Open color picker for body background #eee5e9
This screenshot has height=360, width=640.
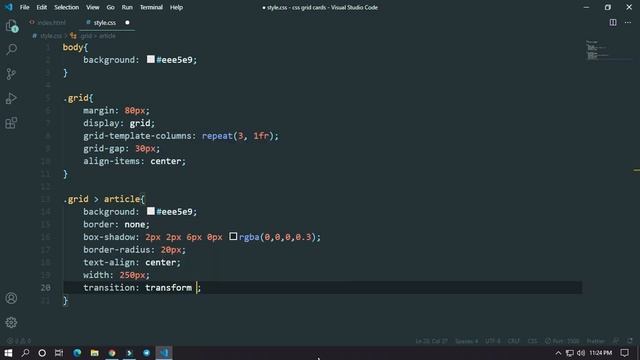point(151,59)
